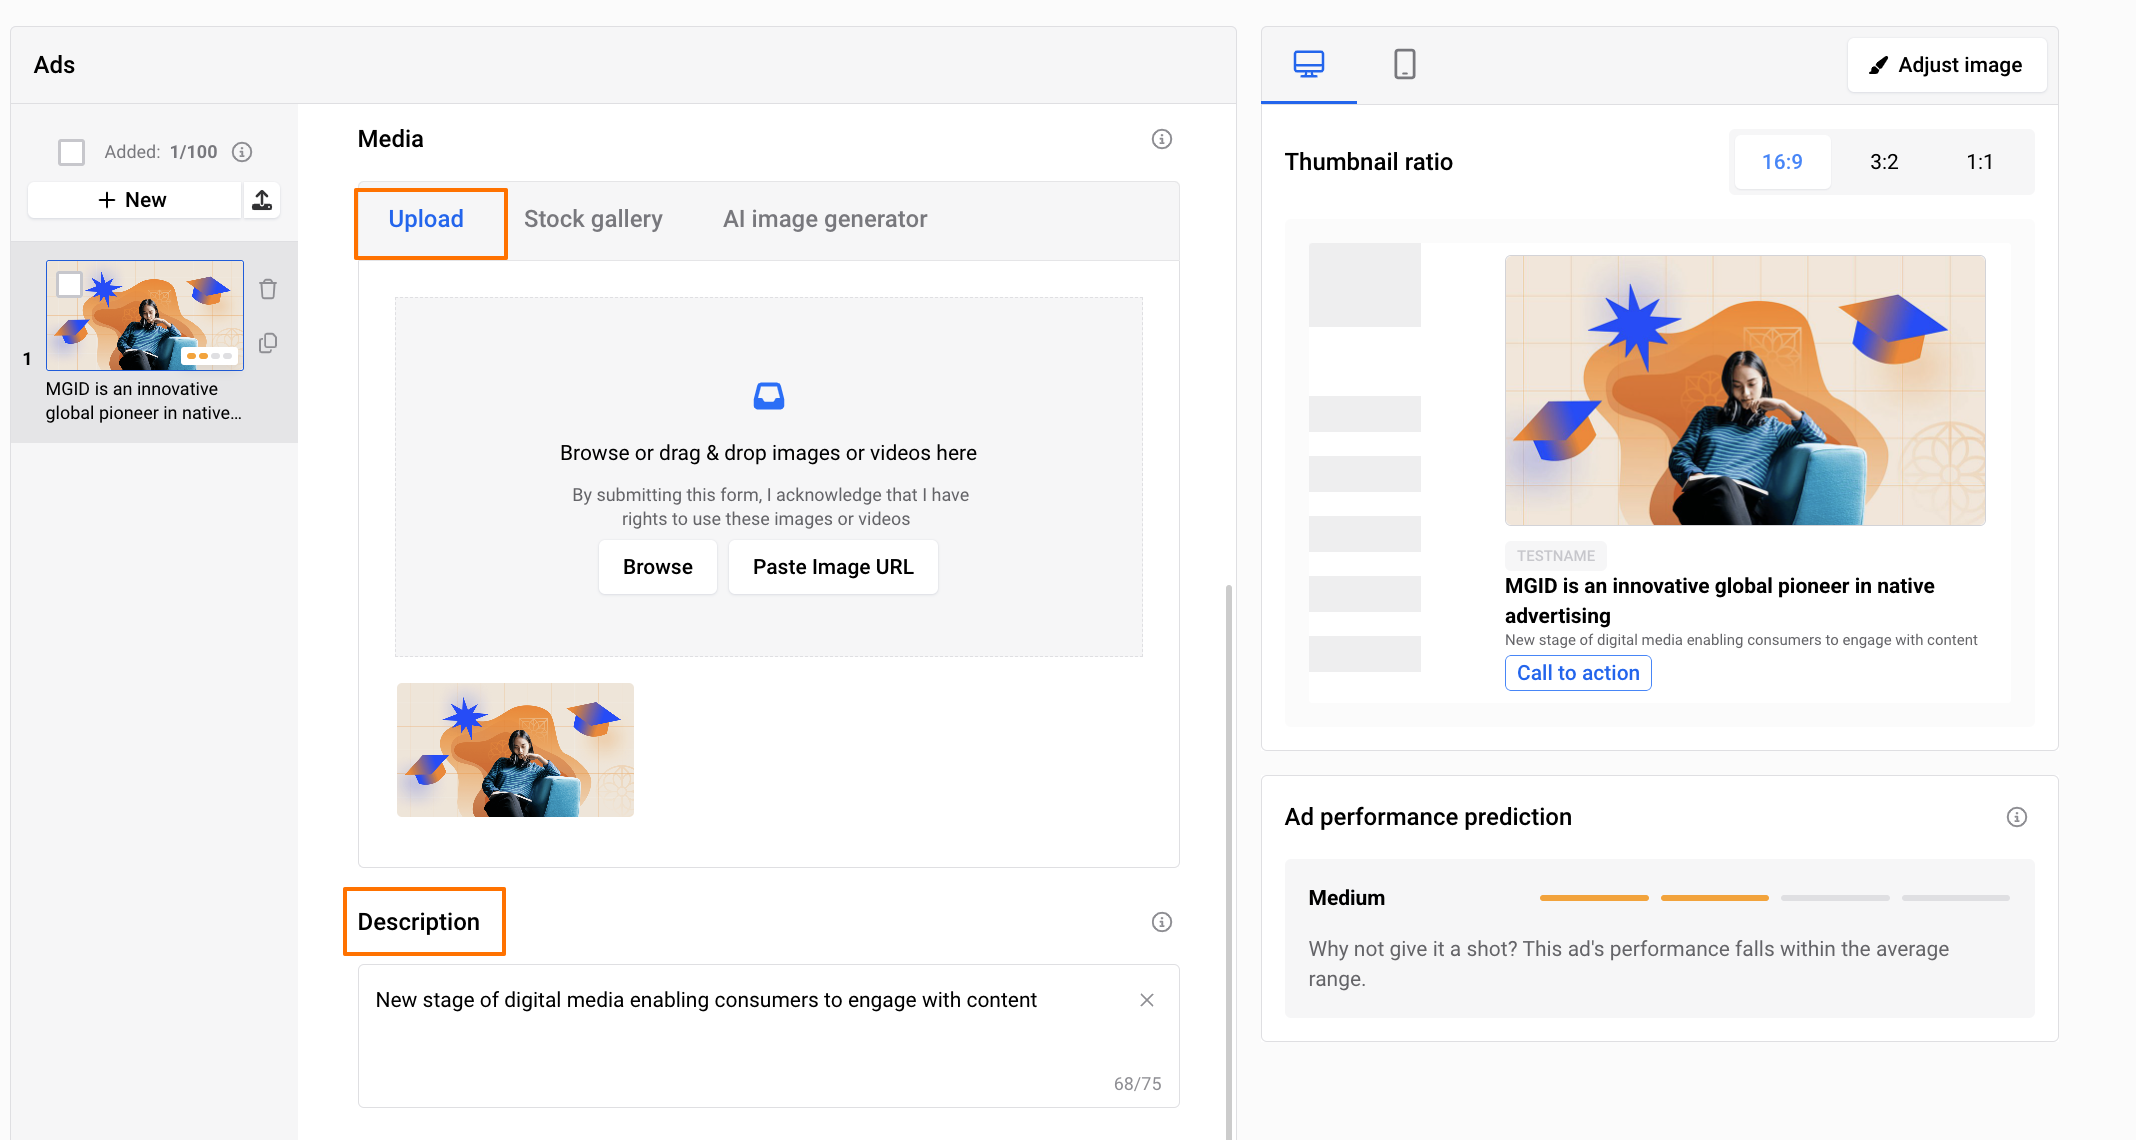Show Ad performance prediction info icon
The image size is (2136, 1140).
2016,817
